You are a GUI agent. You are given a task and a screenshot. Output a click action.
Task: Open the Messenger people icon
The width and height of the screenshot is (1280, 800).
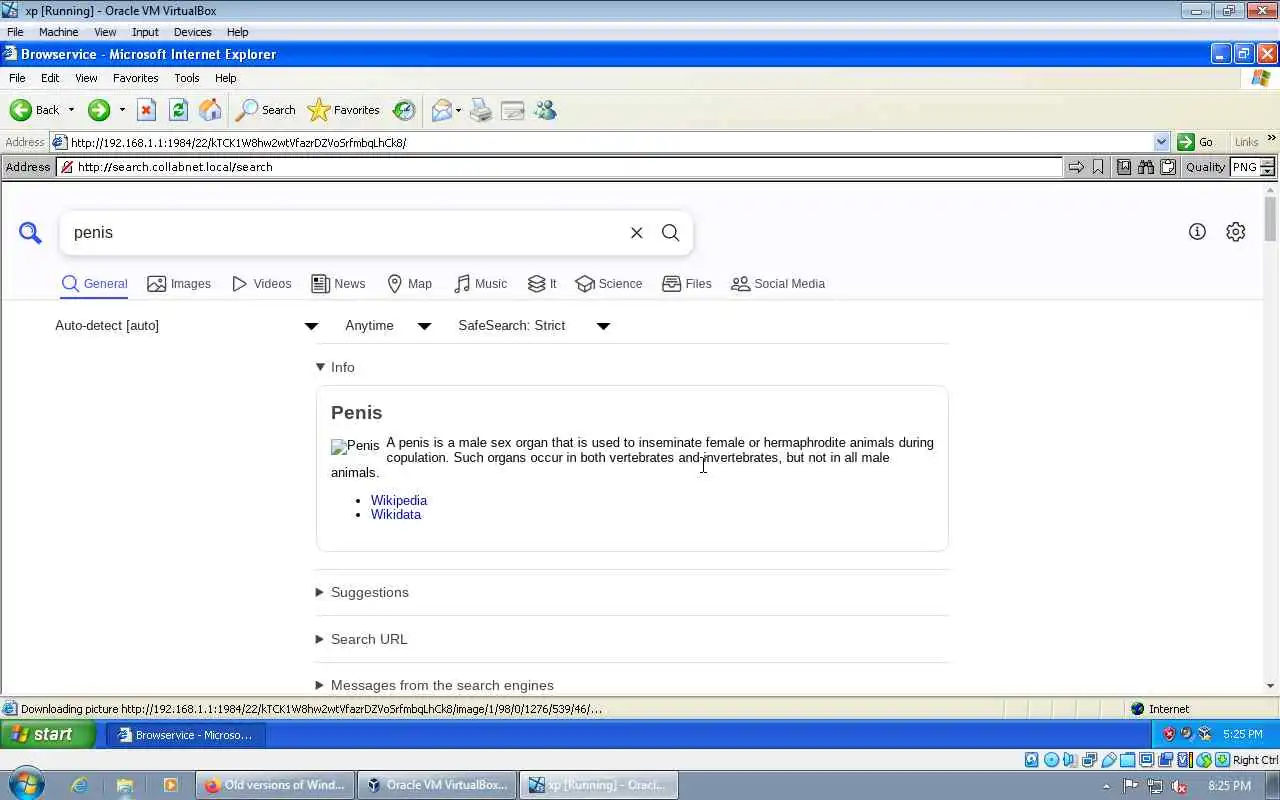[x=545, y=110]
